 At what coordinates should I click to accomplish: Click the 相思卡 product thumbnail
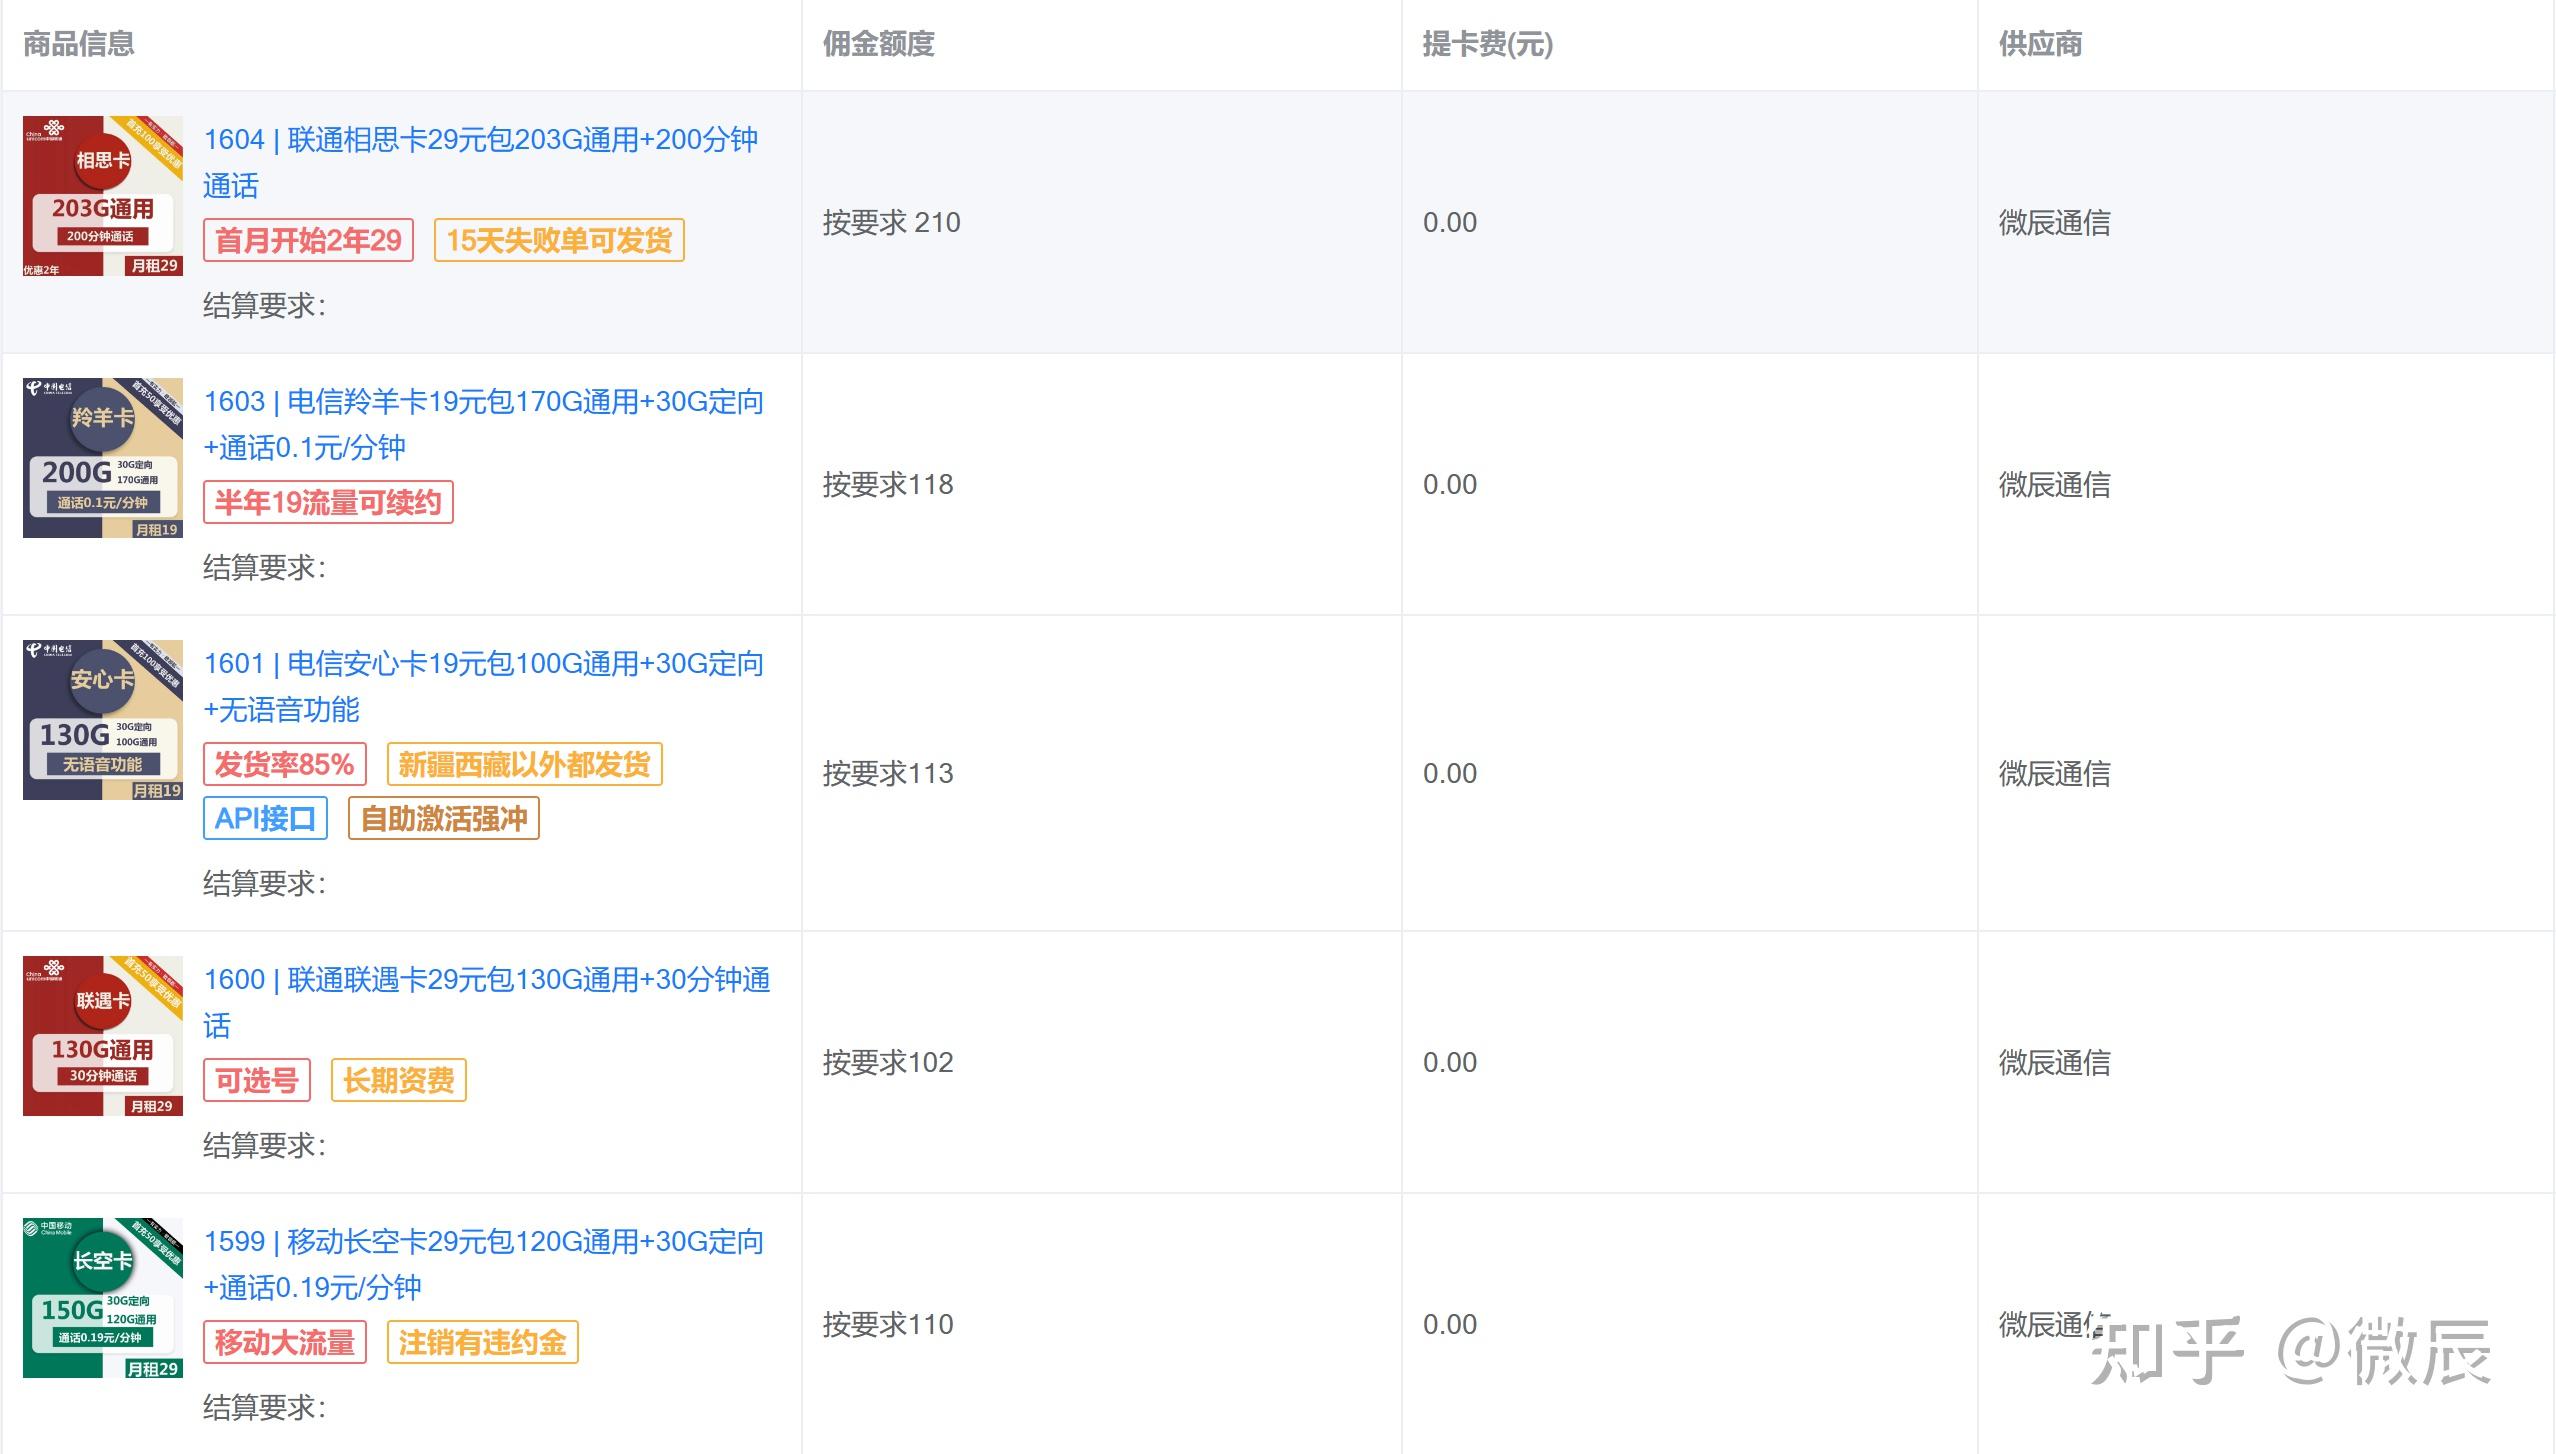[103, 196]
